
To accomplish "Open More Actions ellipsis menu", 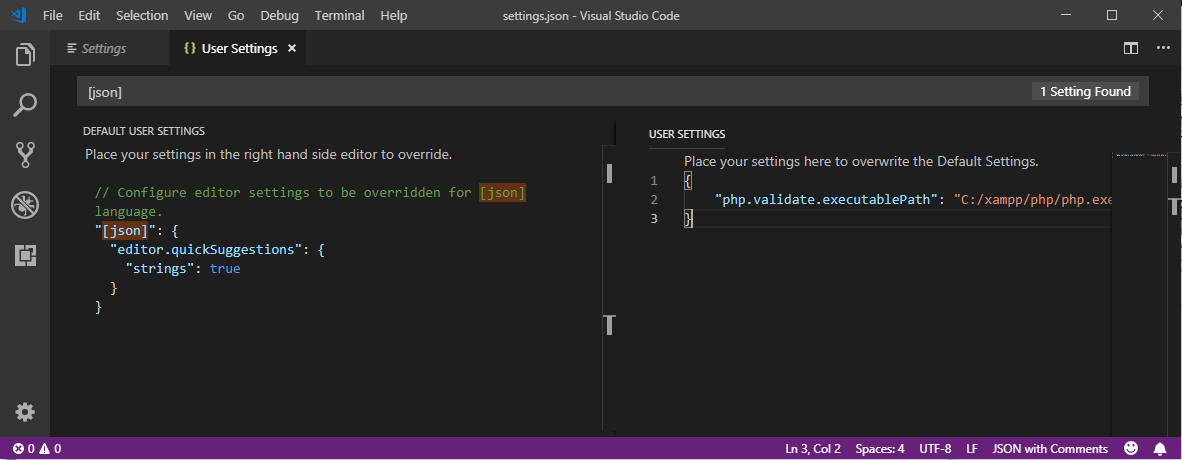I will pos(1163,48).
